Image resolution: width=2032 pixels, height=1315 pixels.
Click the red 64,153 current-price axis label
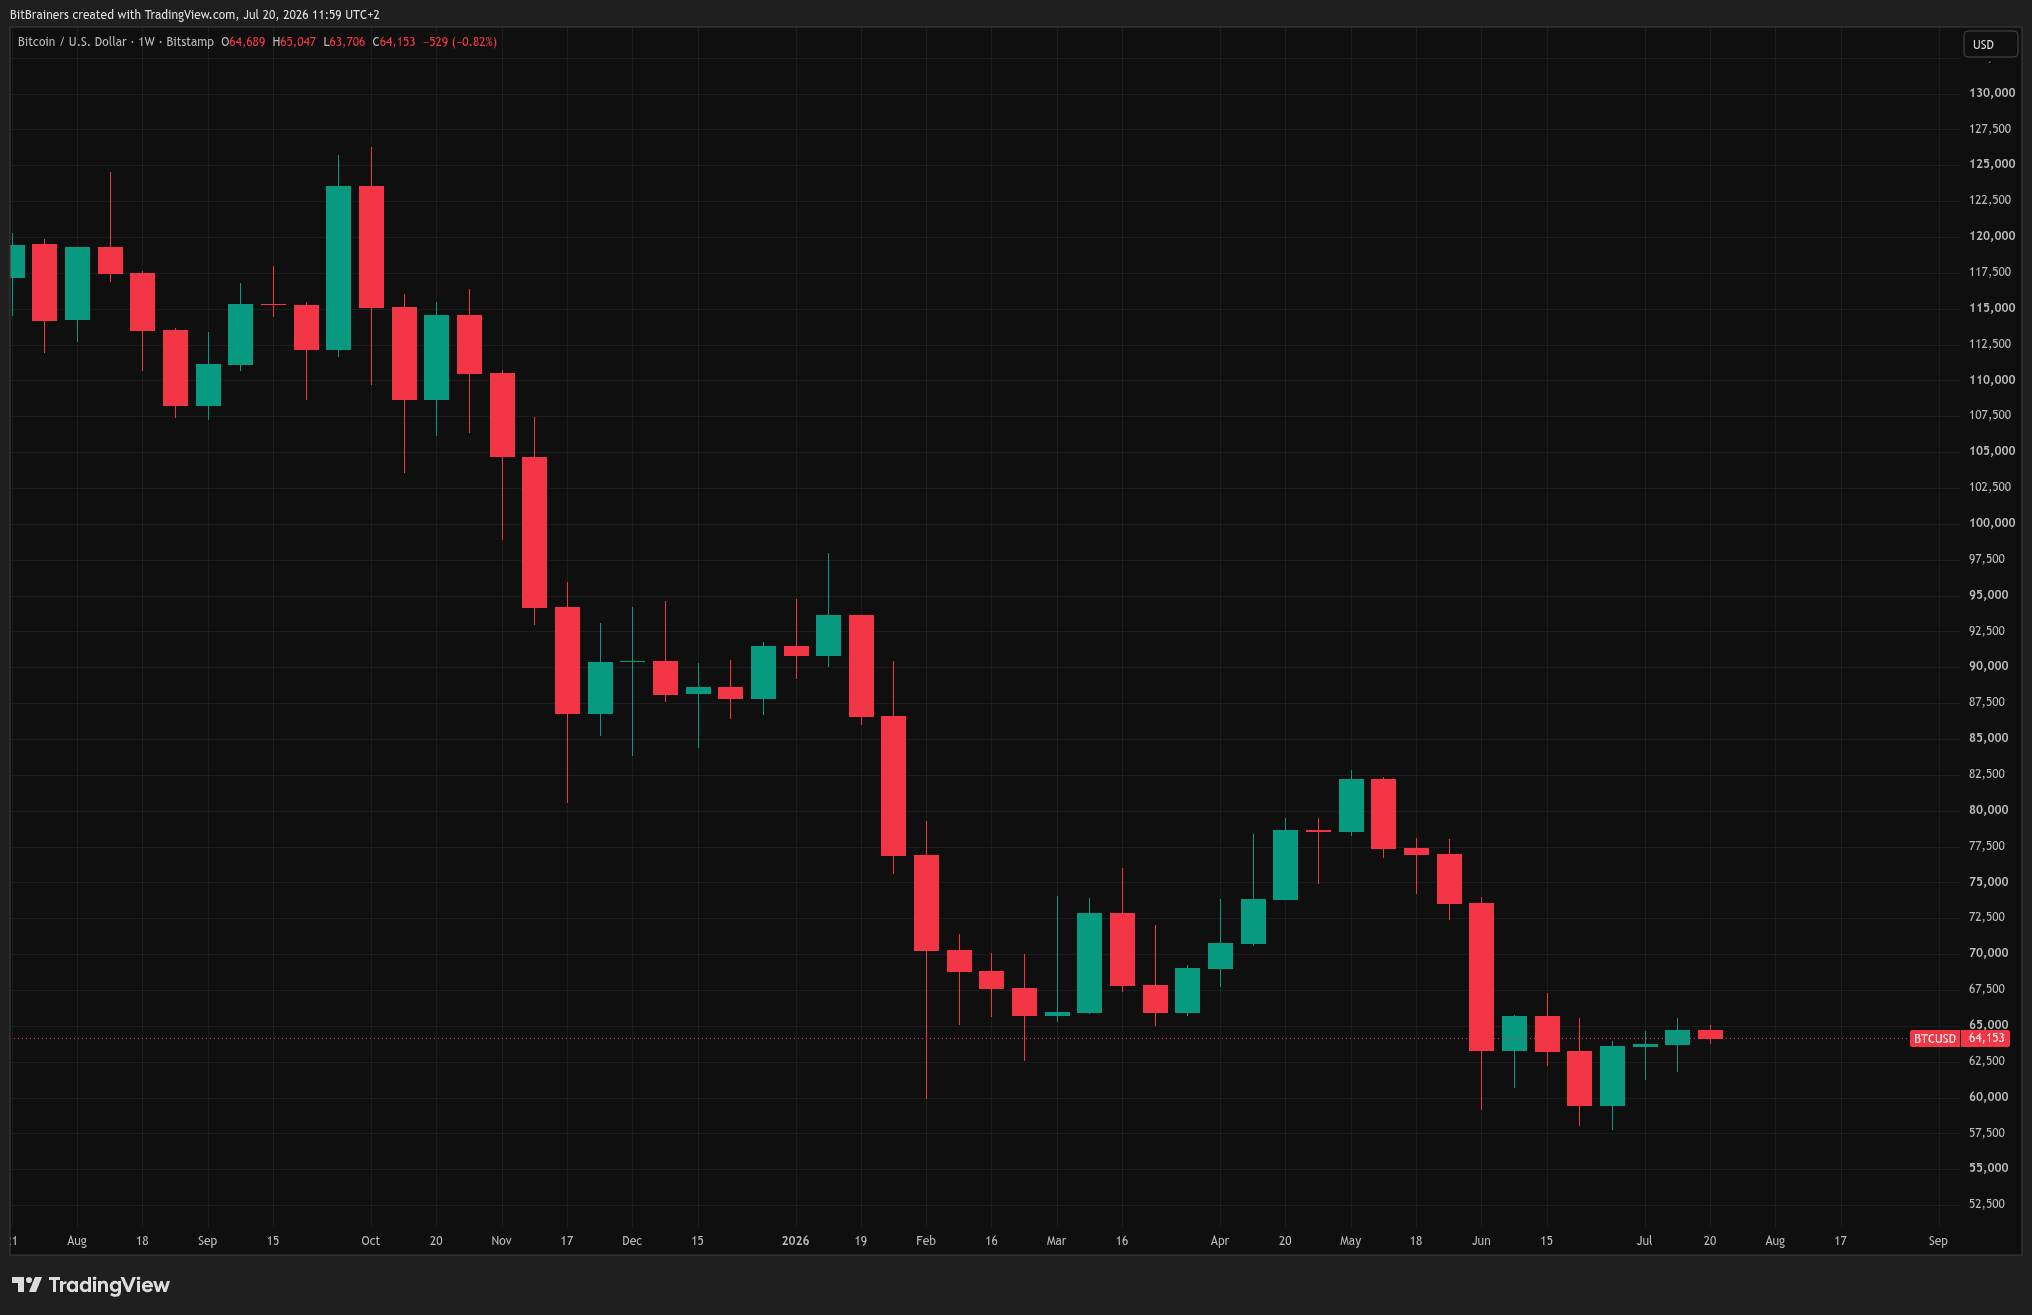click(x=1985, y=1039)
